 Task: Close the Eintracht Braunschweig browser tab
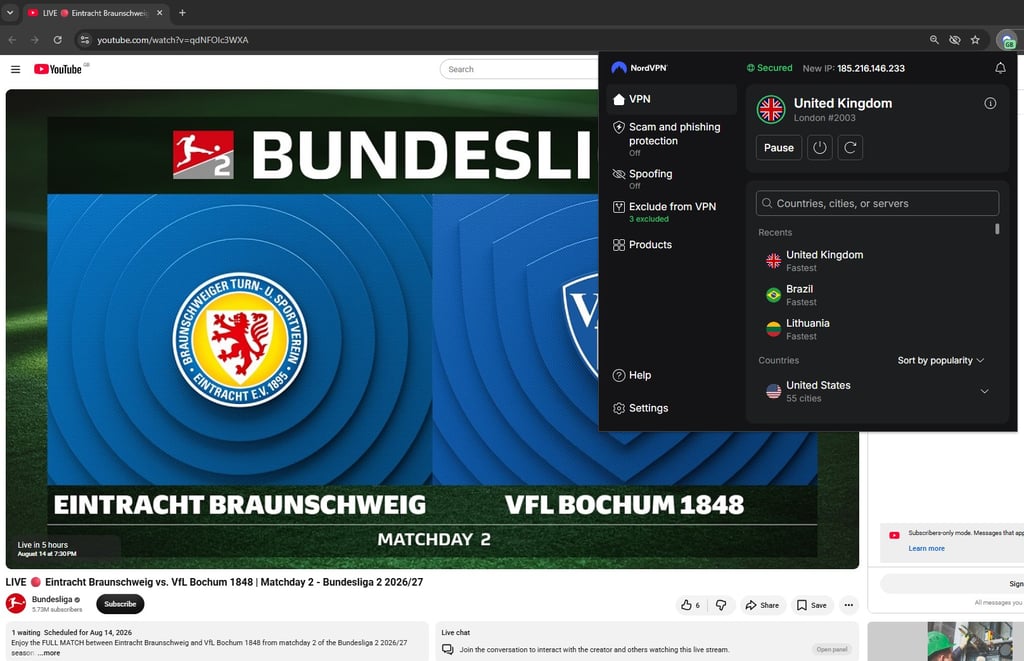159,12
